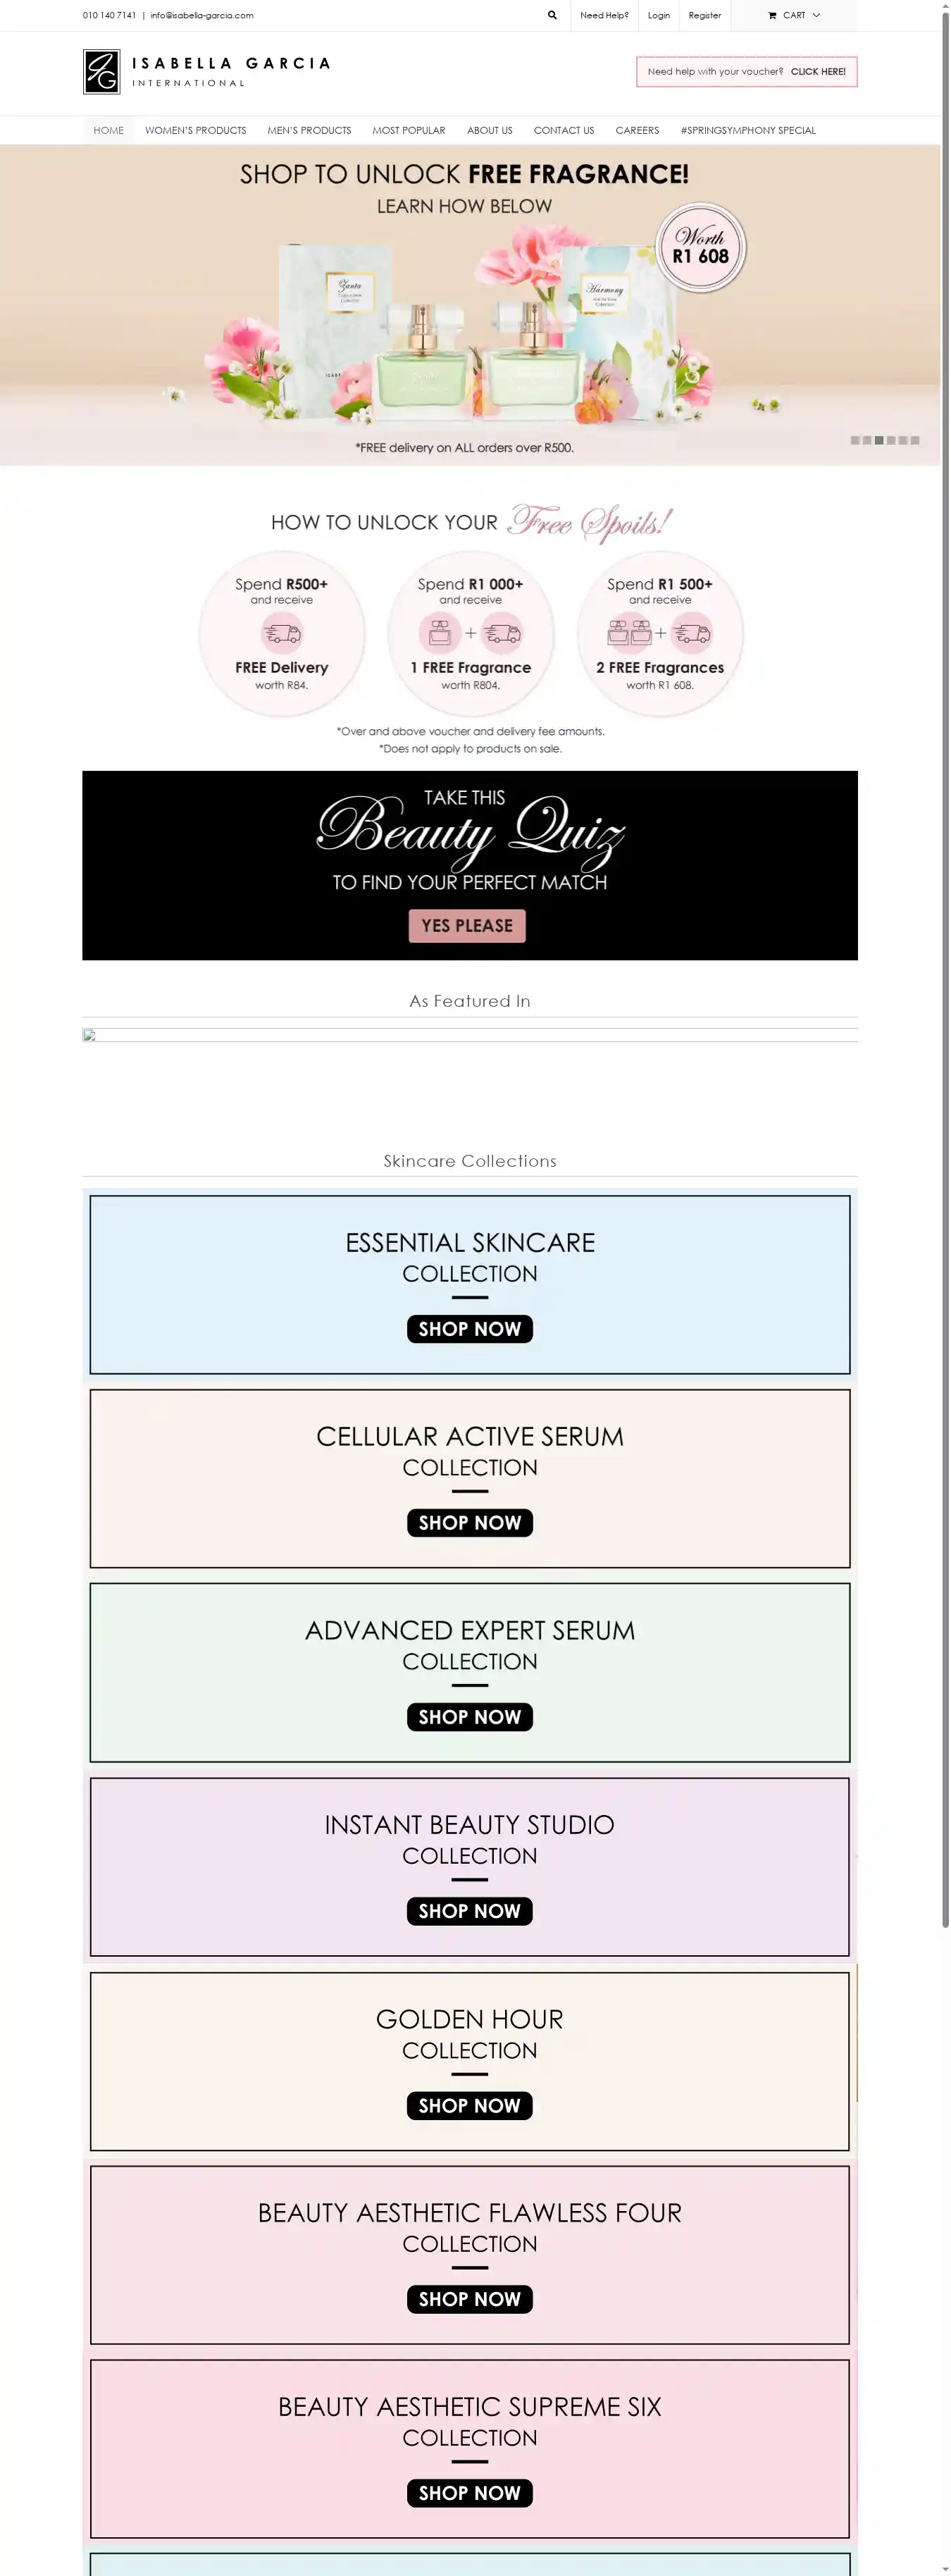This screenshot has width=951, height=2576.
Task: Select the first slider pagination dot
Action: coord(855,440)
